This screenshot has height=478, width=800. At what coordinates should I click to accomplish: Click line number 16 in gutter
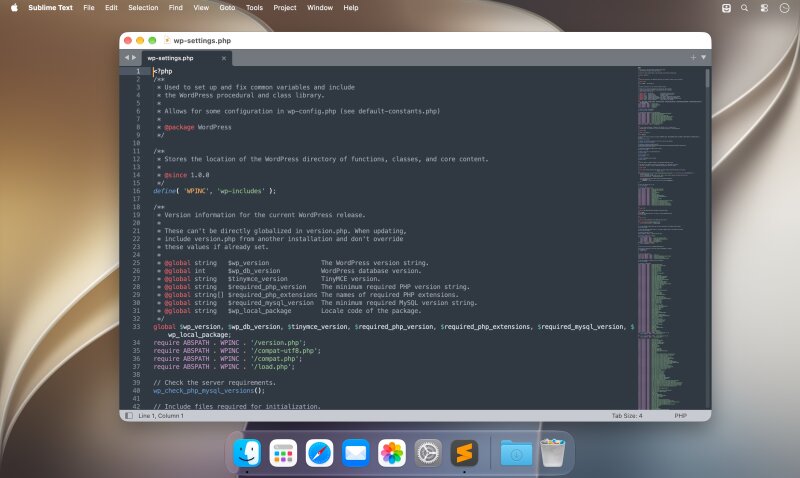click(x=136, y=191)
